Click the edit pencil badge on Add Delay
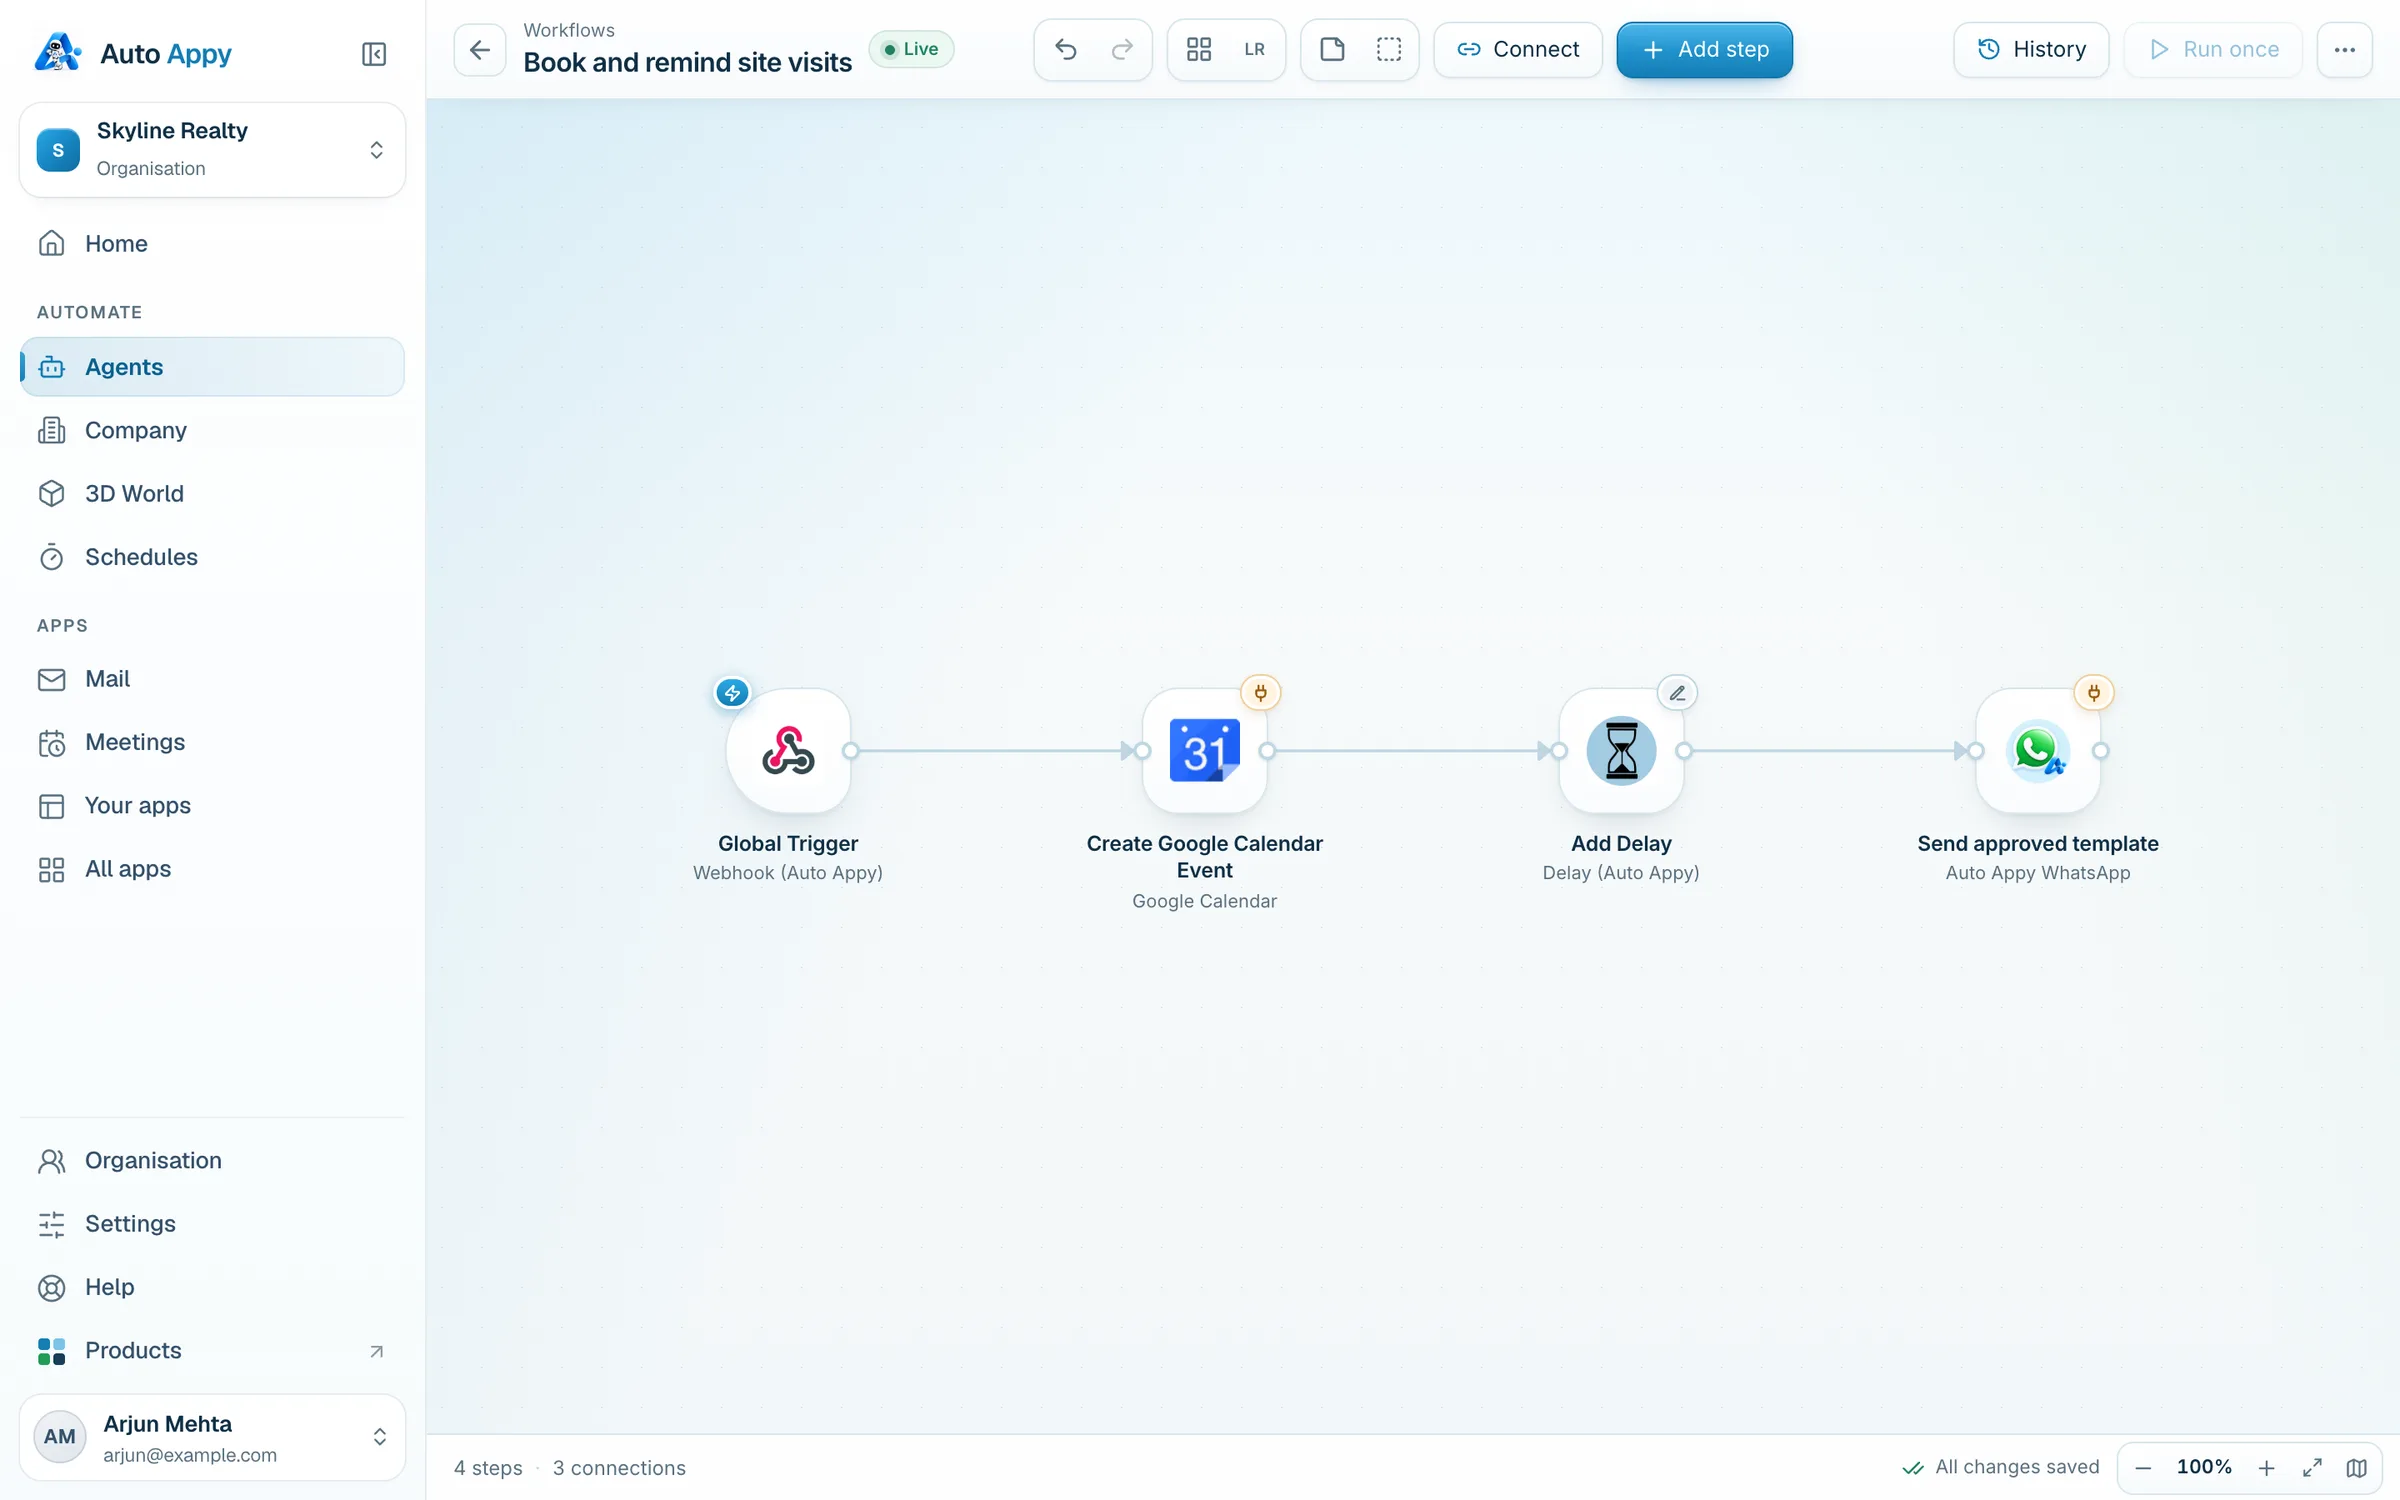The image size is (2400, 1500). click(1677, 692)
